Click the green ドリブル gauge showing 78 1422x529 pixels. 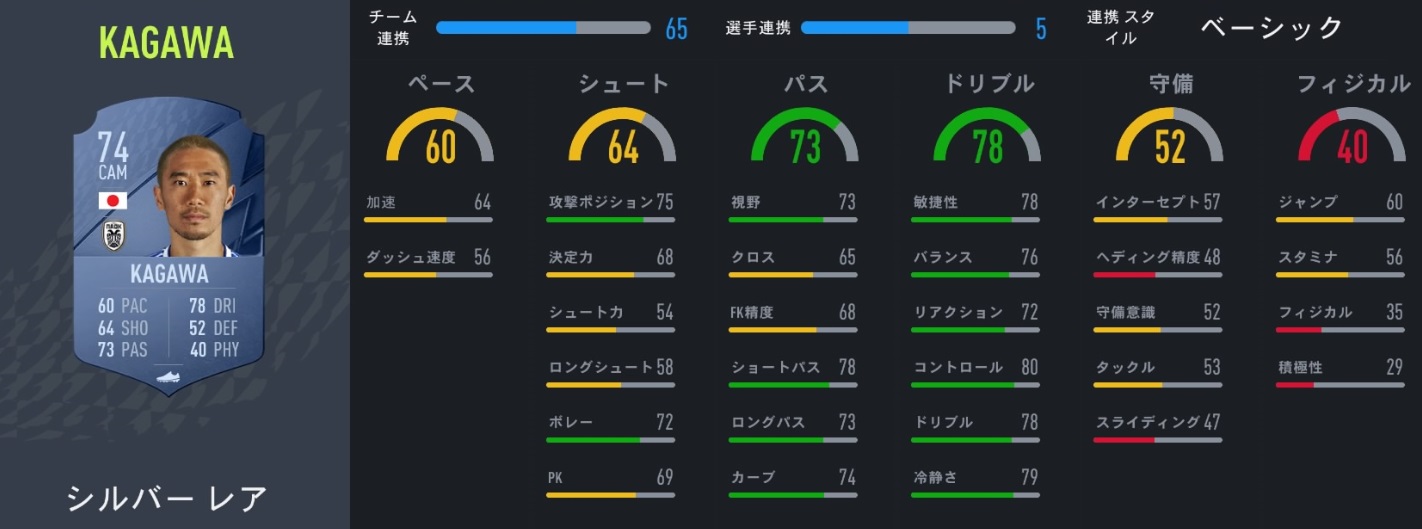click(x=987, y=137)
